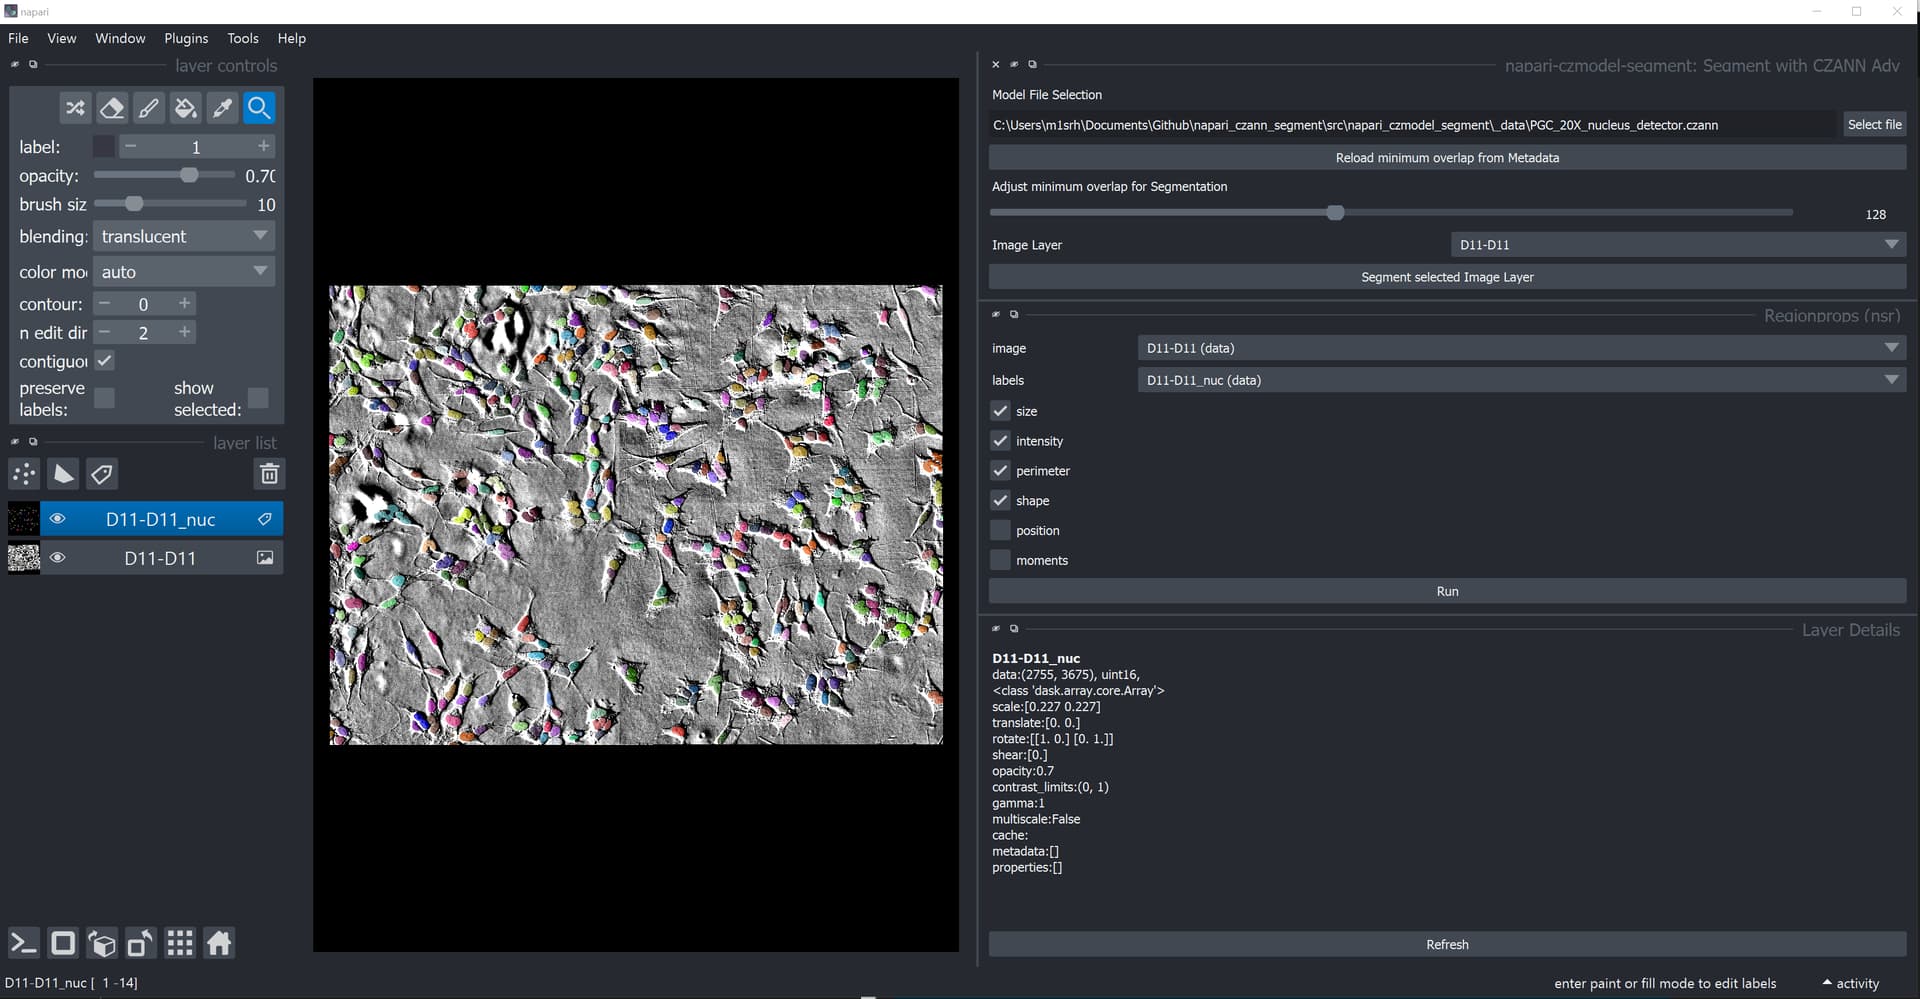Viewport: 1920px width, 999px height.
Task: Adjust the opacity slider handle
Action: pos(189,175)
